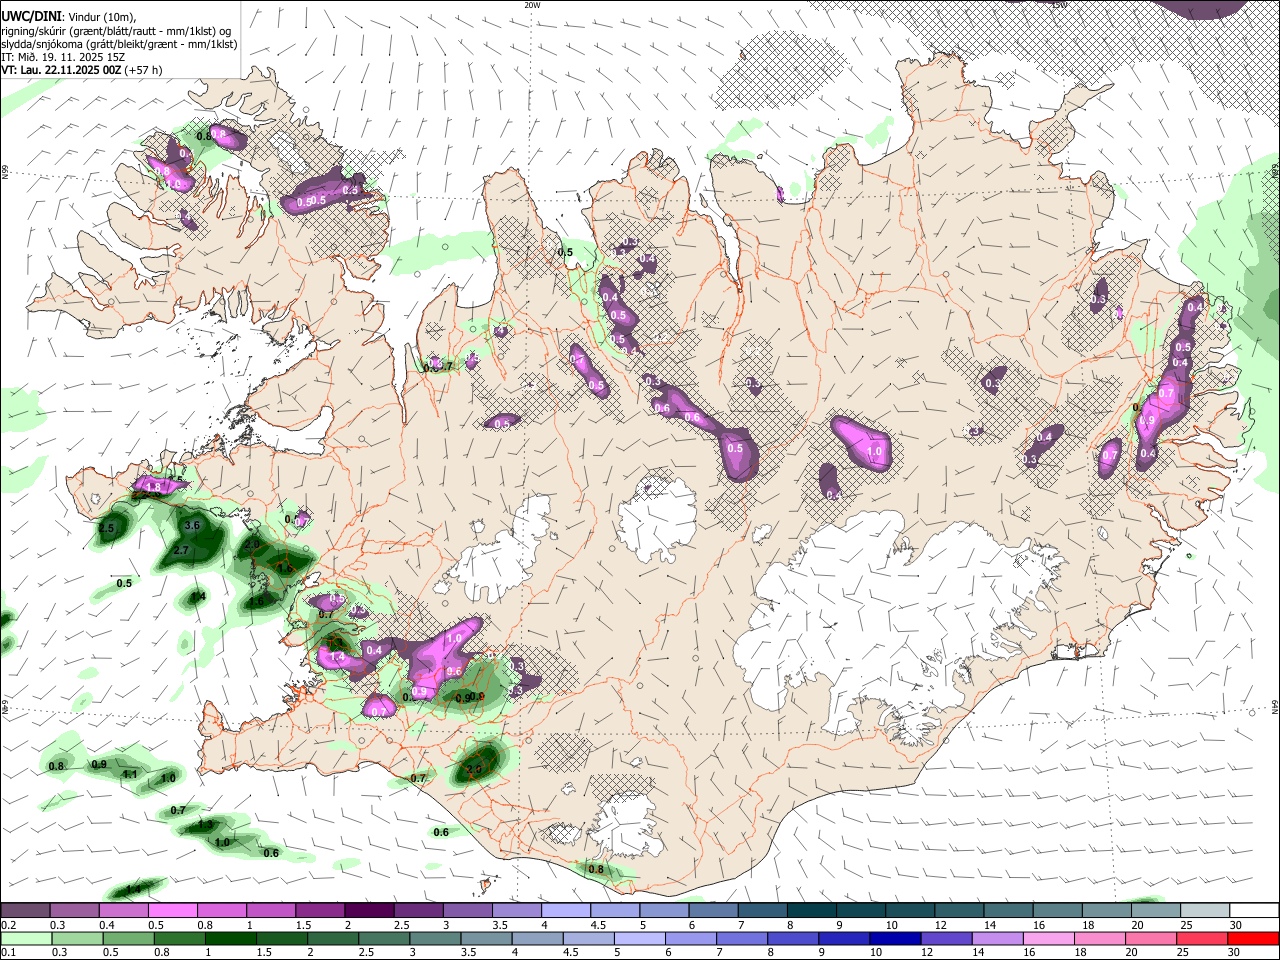Click the light pink 16–18 lower legend swatch
This screenshot has width=1280, height=960.
(x=1049, y=939)
